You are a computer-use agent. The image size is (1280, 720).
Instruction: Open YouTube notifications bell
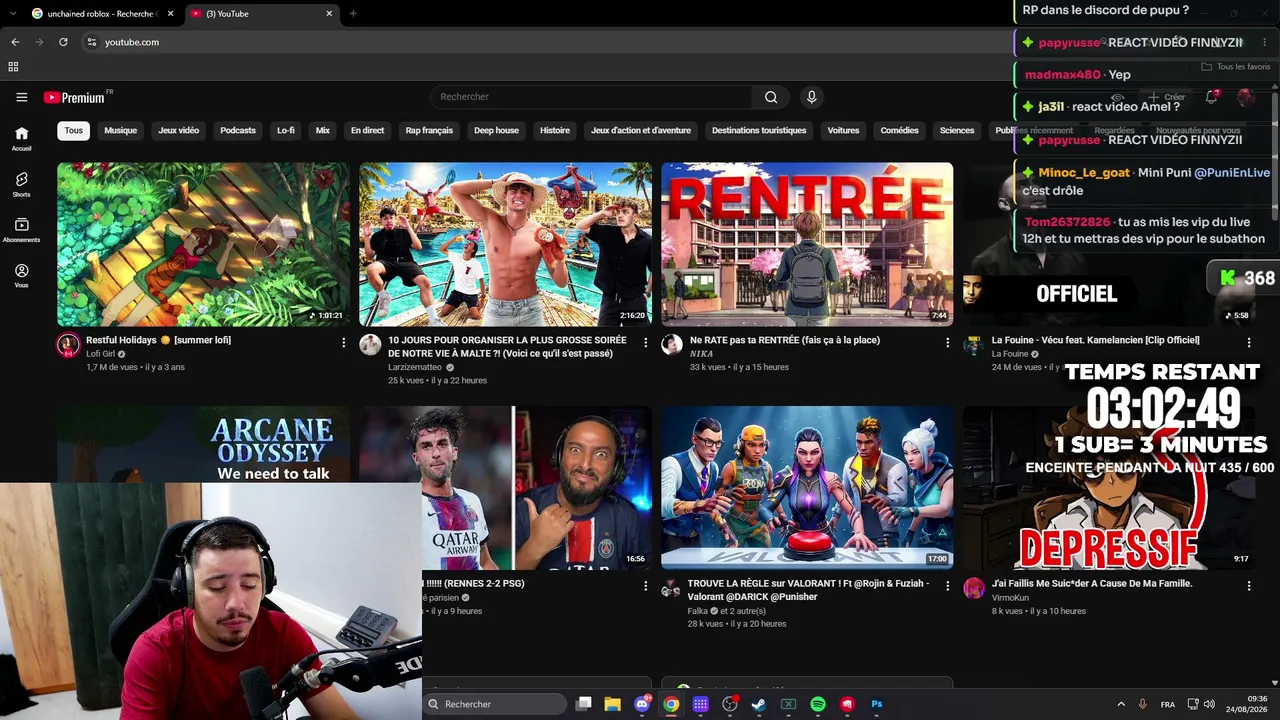point(1211,97)
